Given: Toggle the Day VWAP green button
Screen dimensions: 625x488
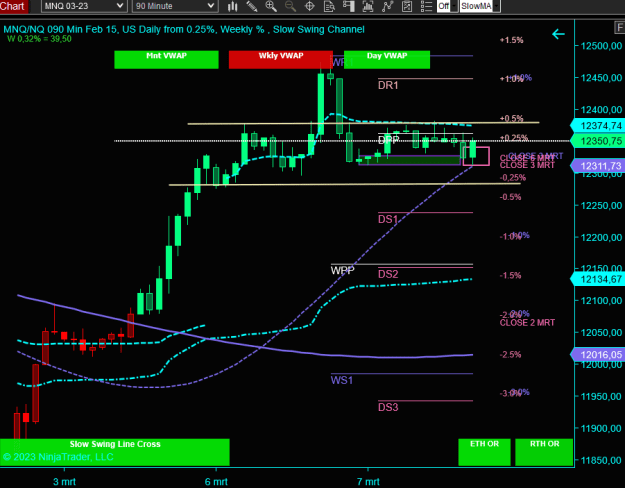Looking at the screenshot, I should tap(387, 59).
